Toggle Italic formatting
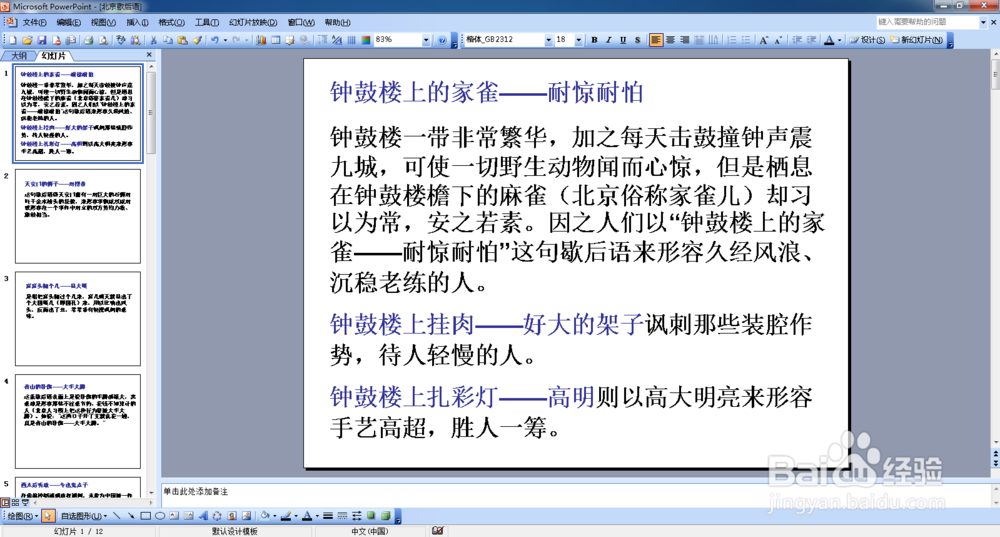 coord(608,40)
